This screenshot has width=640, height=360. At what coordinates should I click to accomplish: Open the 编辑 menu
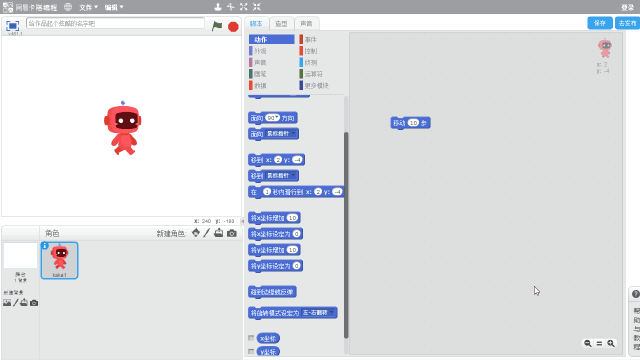point(113,7)
